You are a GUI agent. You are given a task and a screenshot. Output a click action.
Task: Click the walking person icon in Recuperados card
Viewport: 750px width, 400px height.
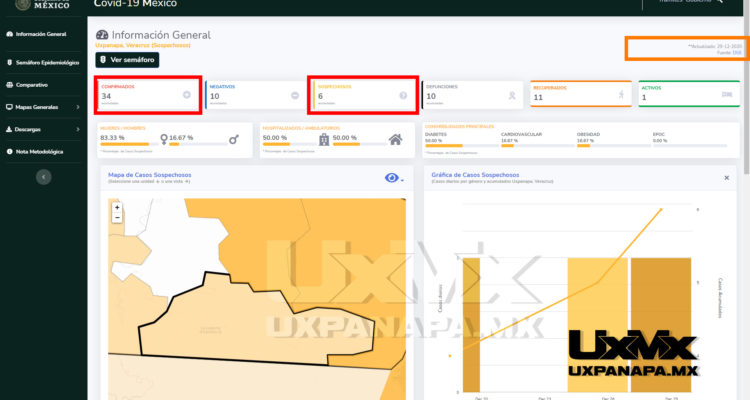621,95
